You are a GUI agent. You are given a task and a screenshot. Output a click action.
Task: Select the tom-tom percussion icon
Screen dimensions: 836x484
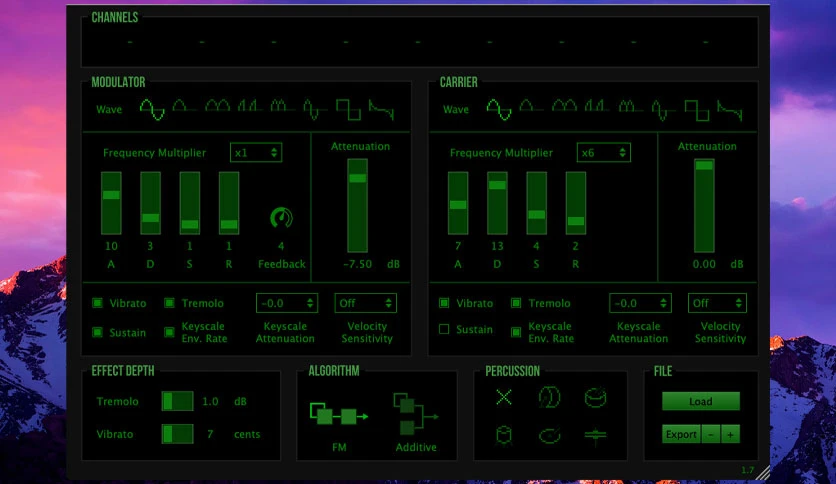[x=504, y=435]
